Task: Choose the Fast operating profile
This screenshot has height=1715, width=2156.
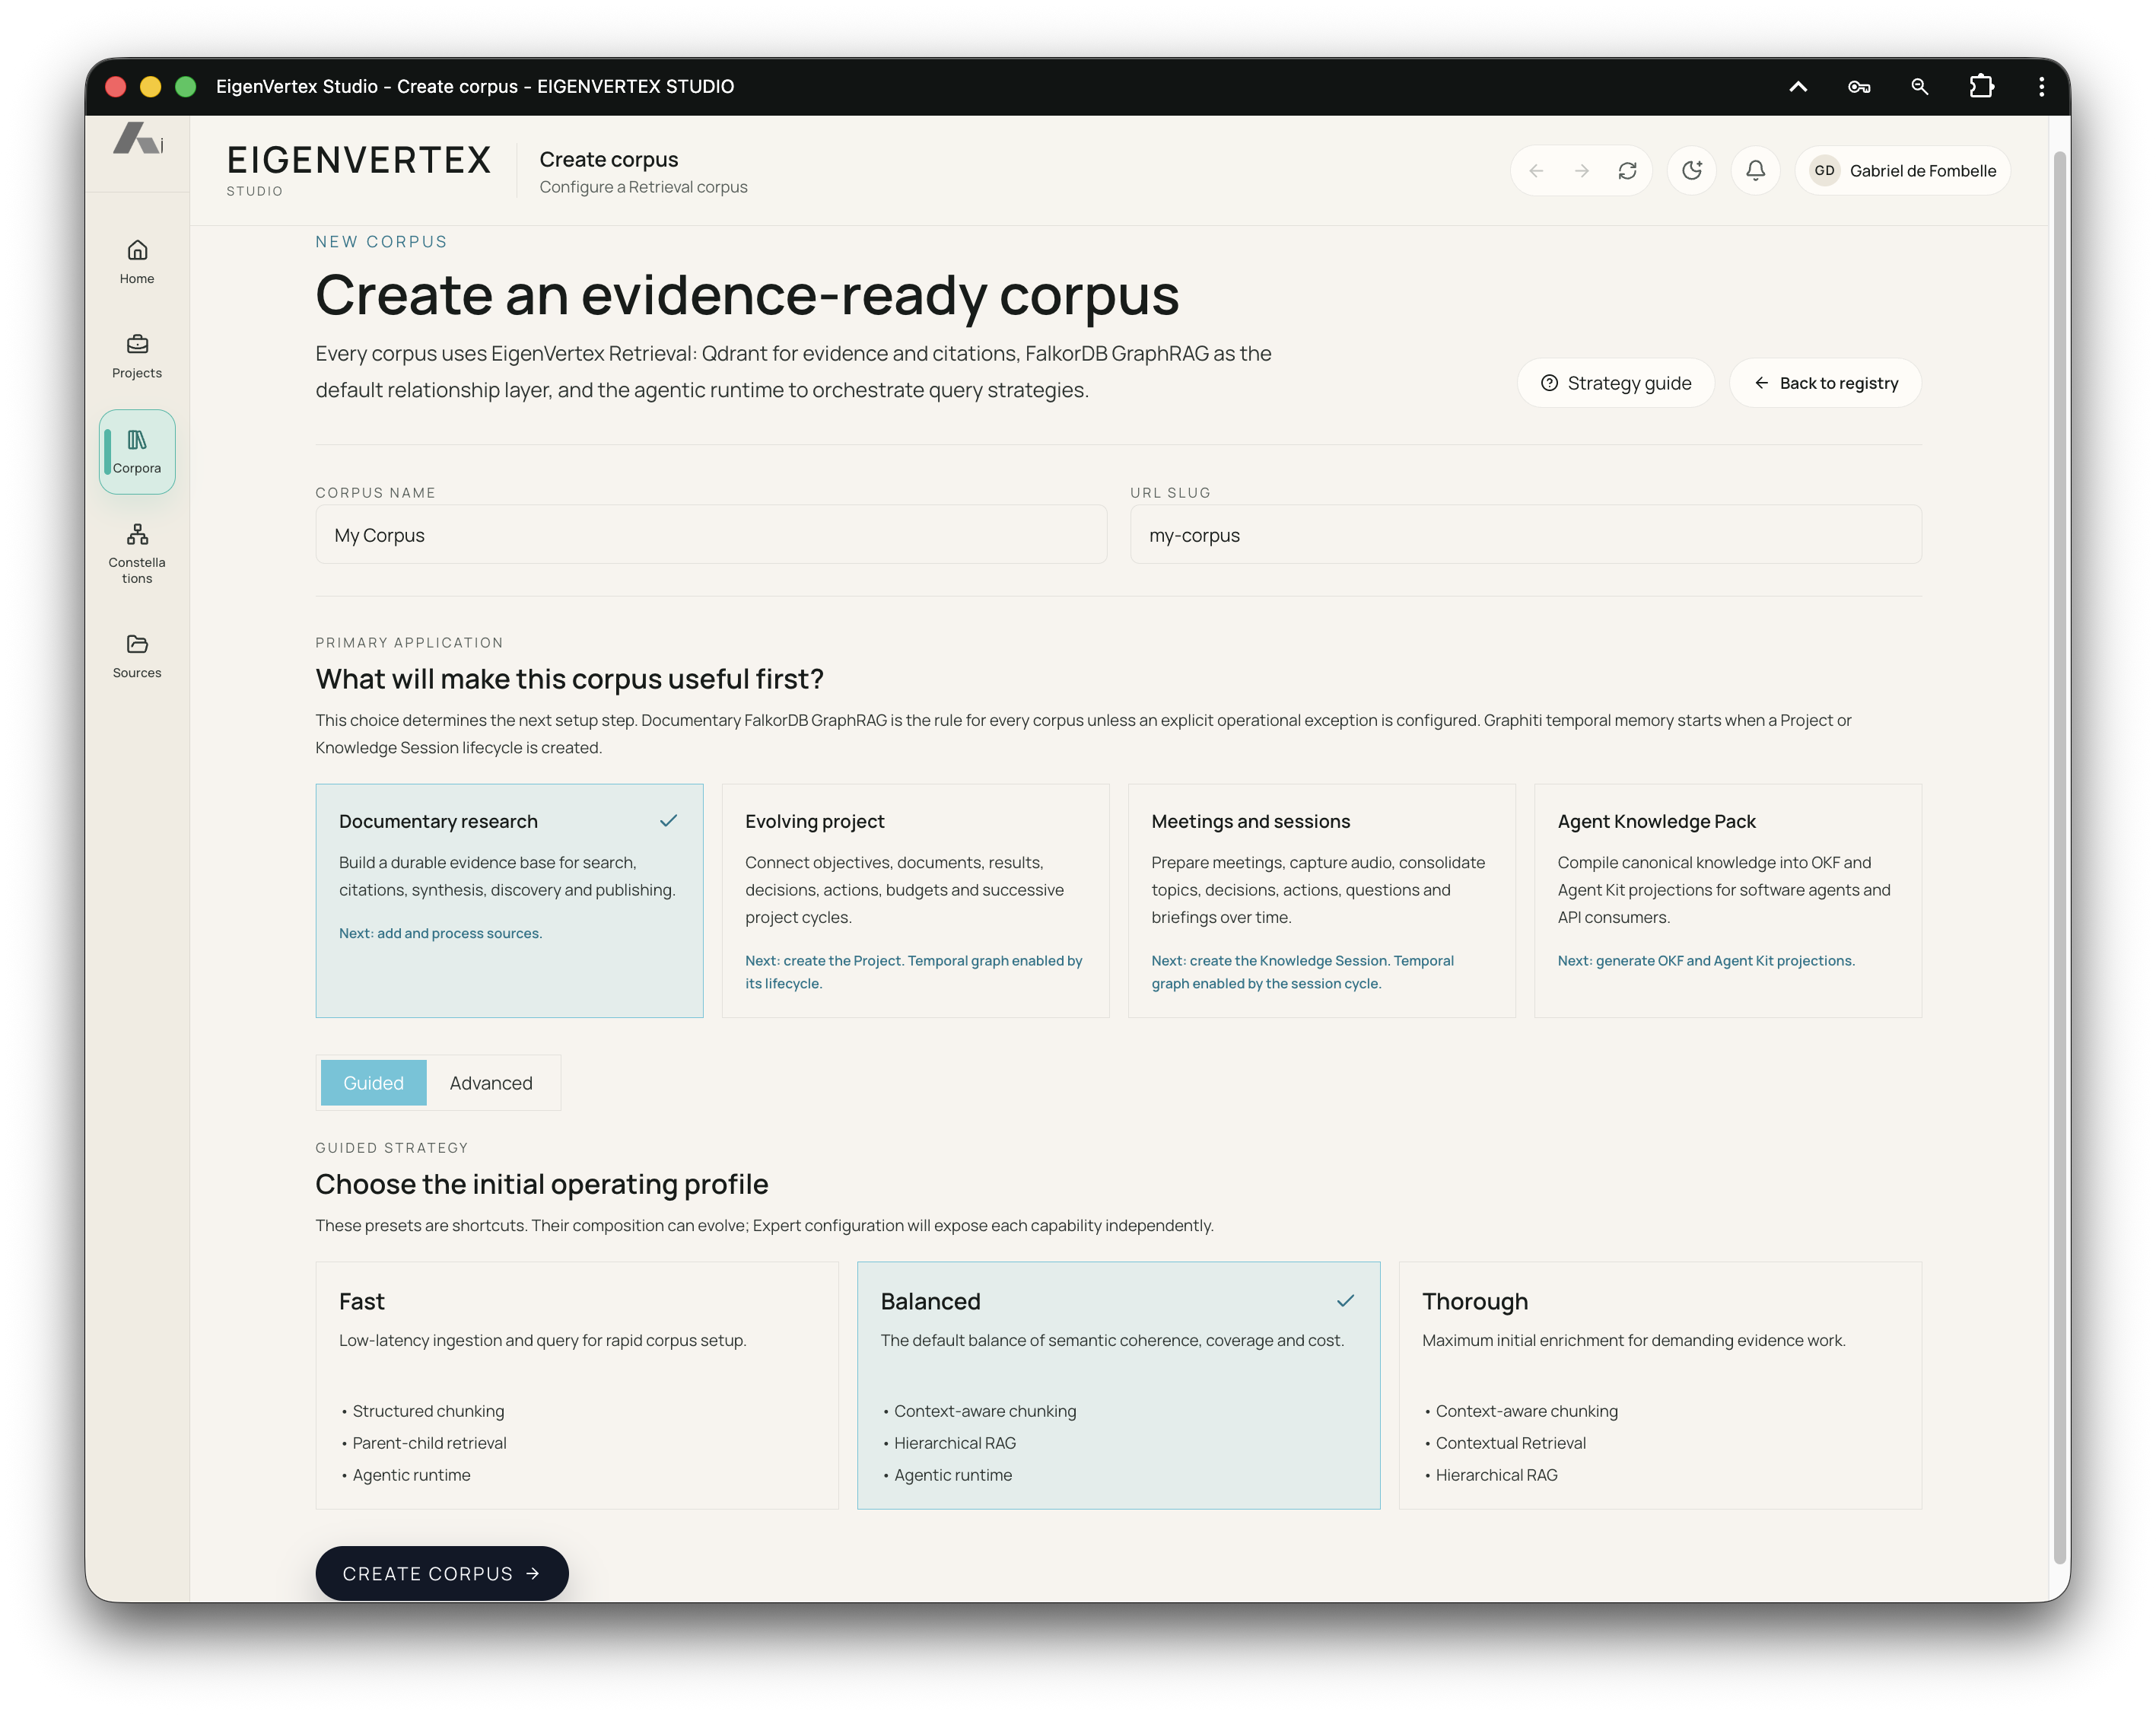Action: pyautogui.click(x=577, y=1385)
